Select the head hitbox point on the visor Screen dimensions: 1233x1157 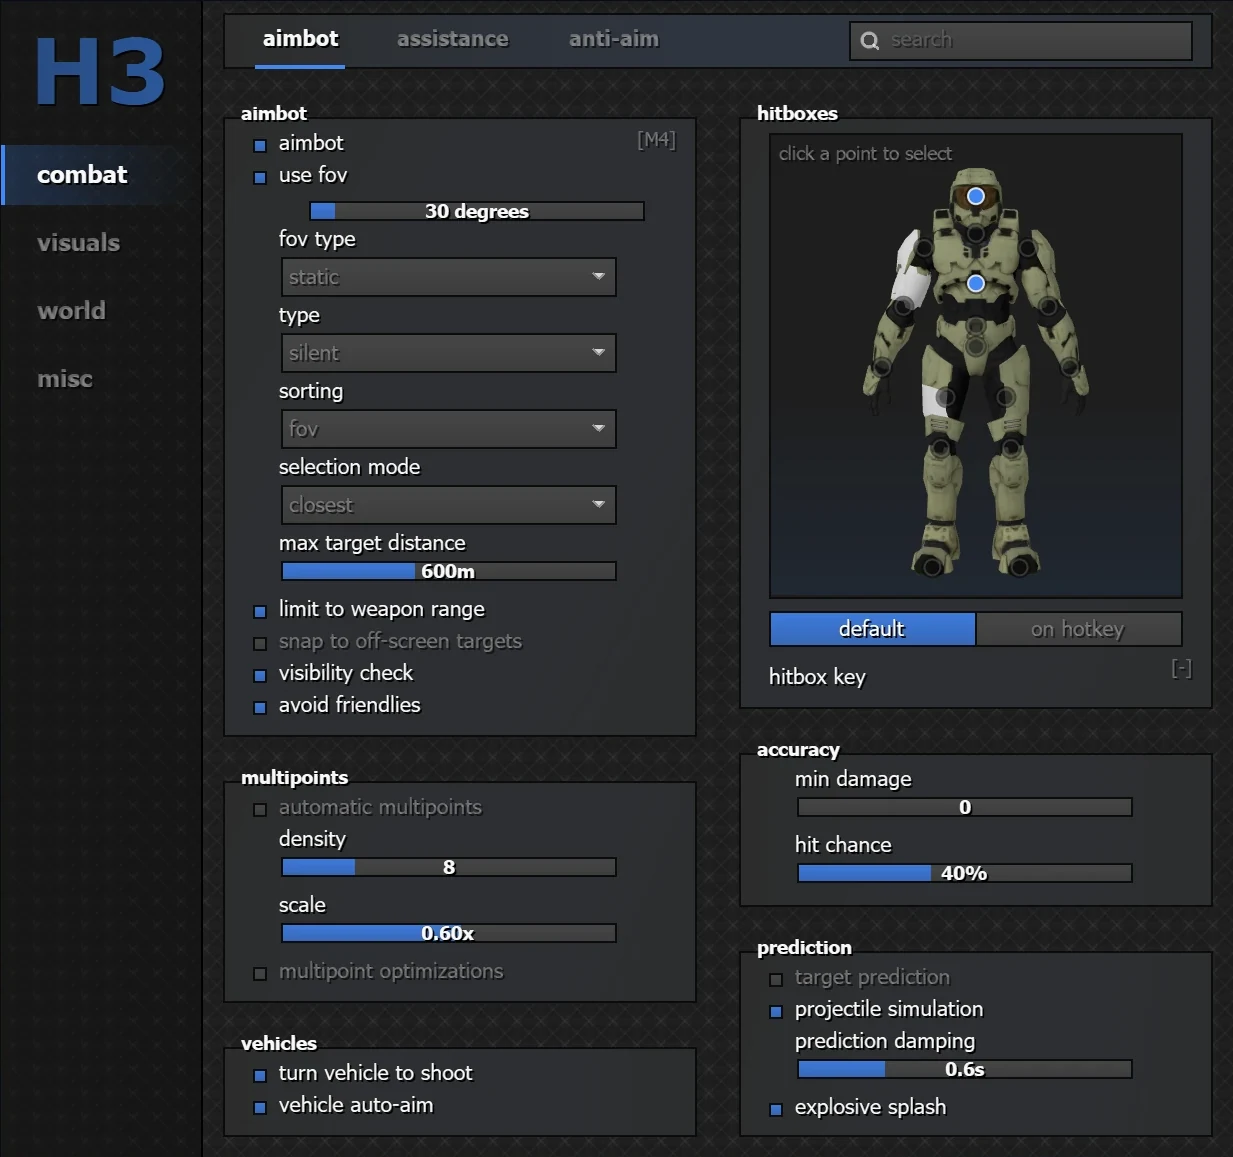[976, 196]
